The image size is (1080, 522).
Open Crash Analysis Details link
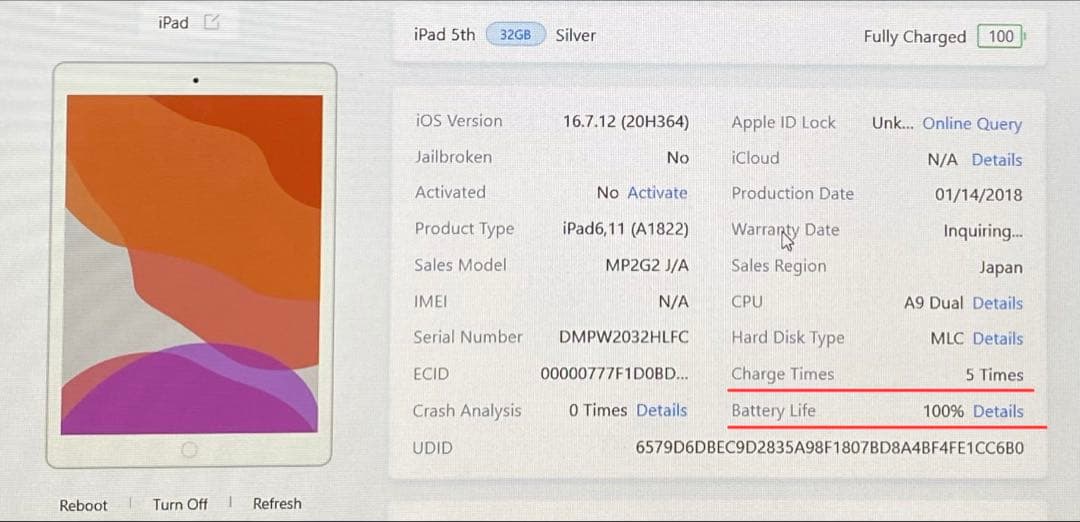click(661, 410)
